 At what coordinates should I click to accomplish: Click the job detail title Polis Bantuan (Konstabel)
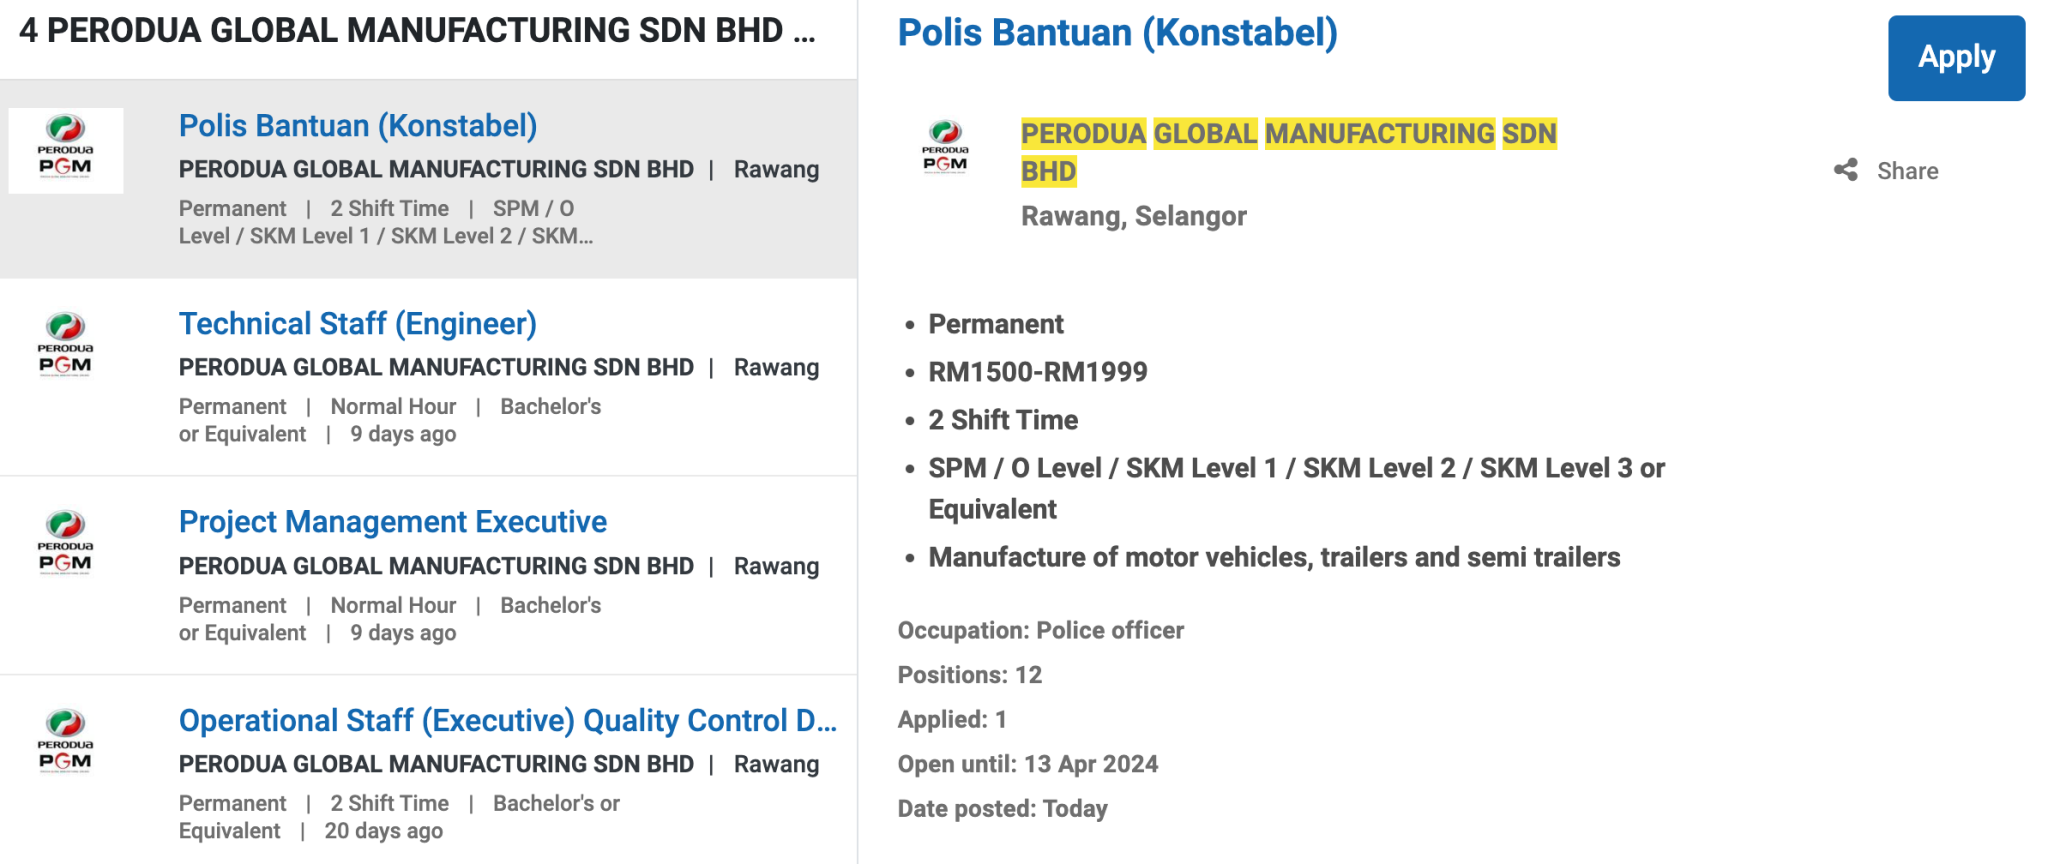[x=1119, y=33]
